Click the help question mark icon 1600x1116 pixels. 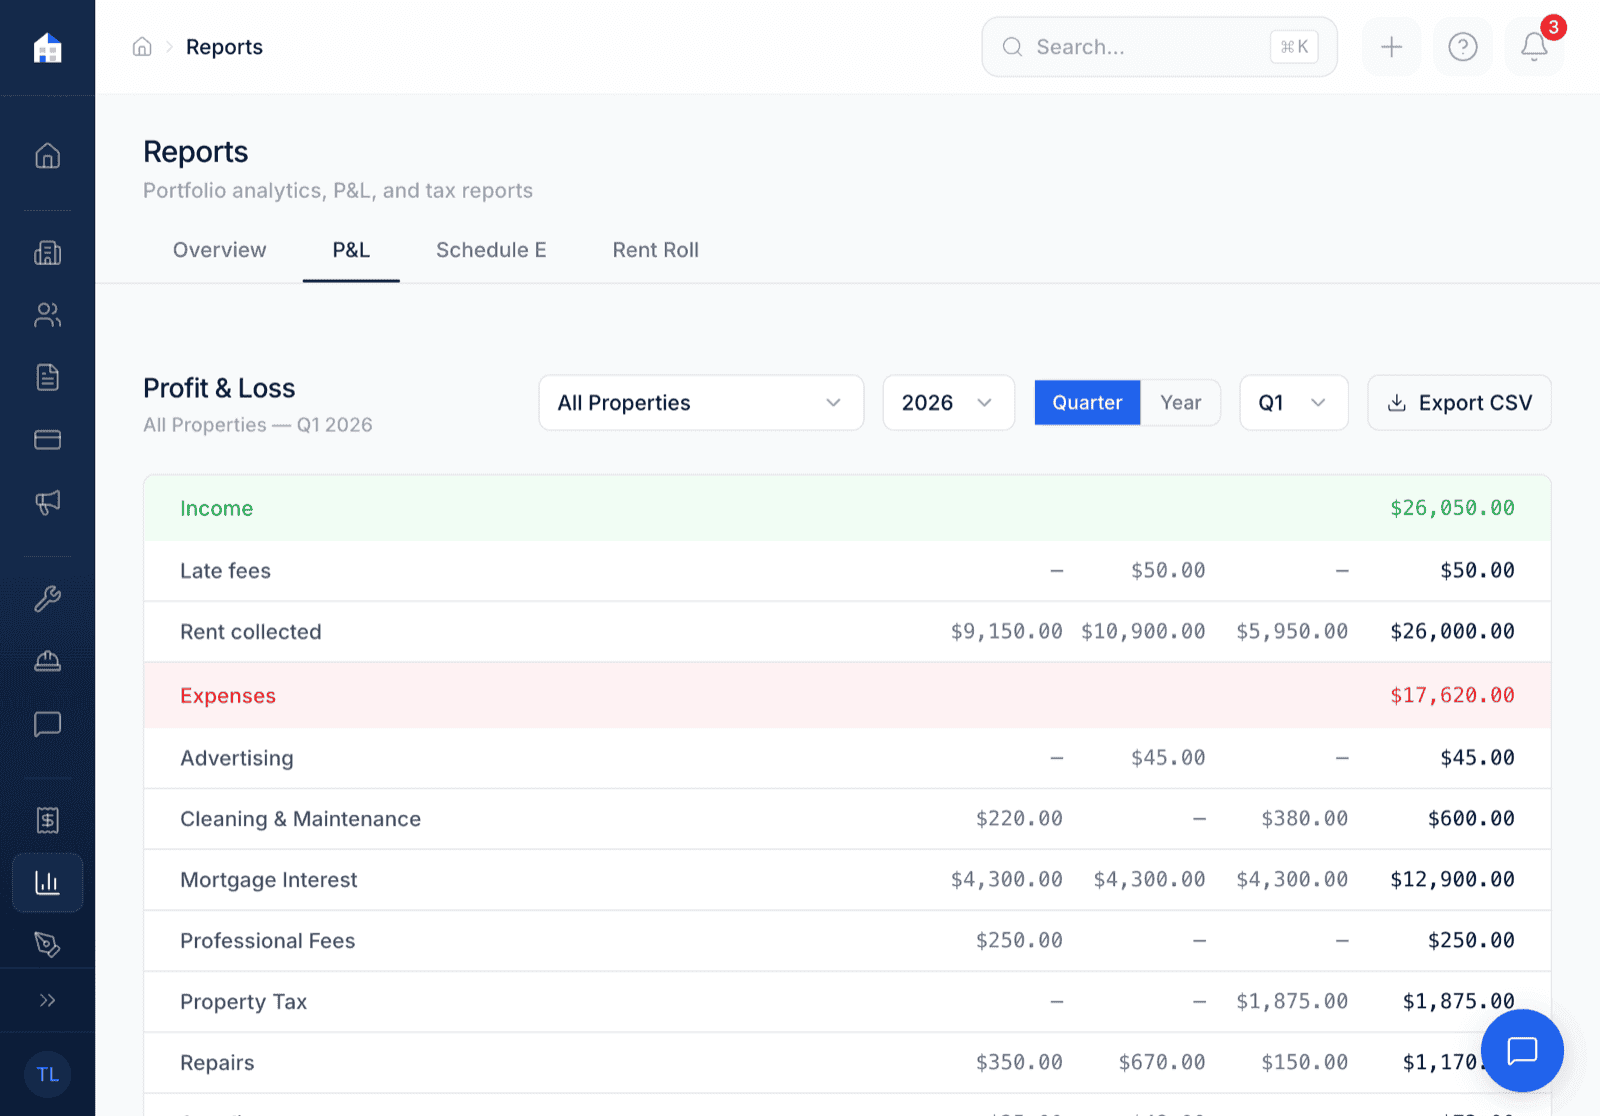click(x=1462, y=47)
